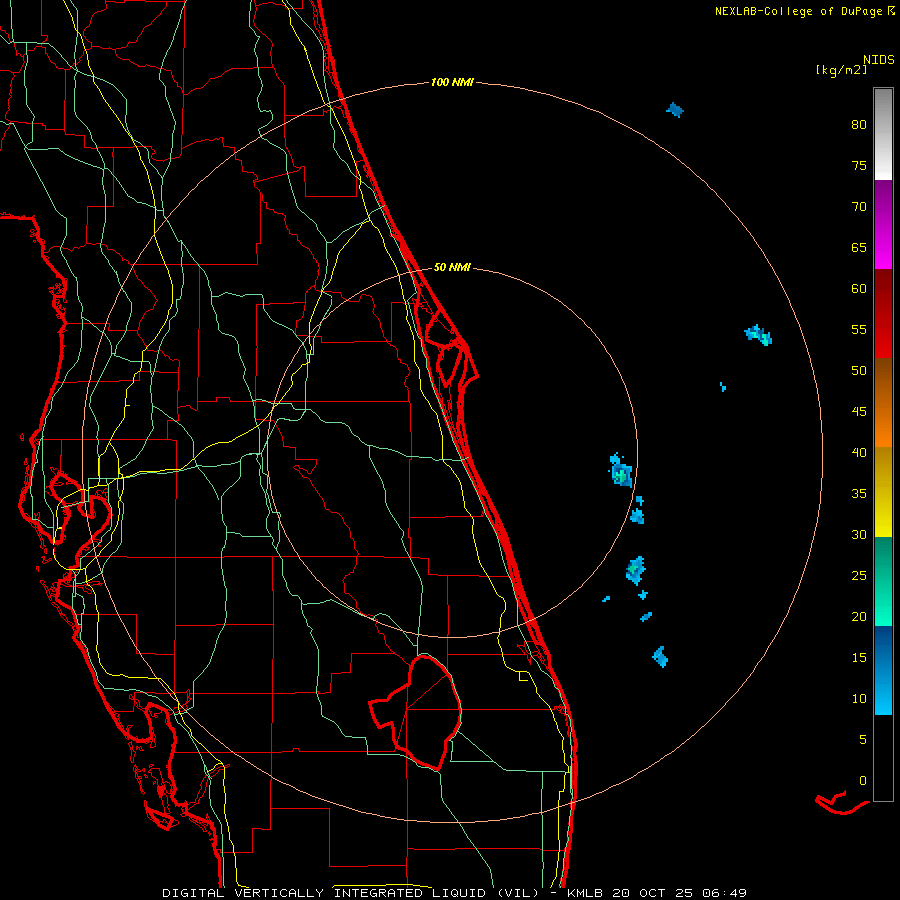The image size is (900, 900).
Task: Click the 20 value on the color scale
Action: tap(859, 616)
